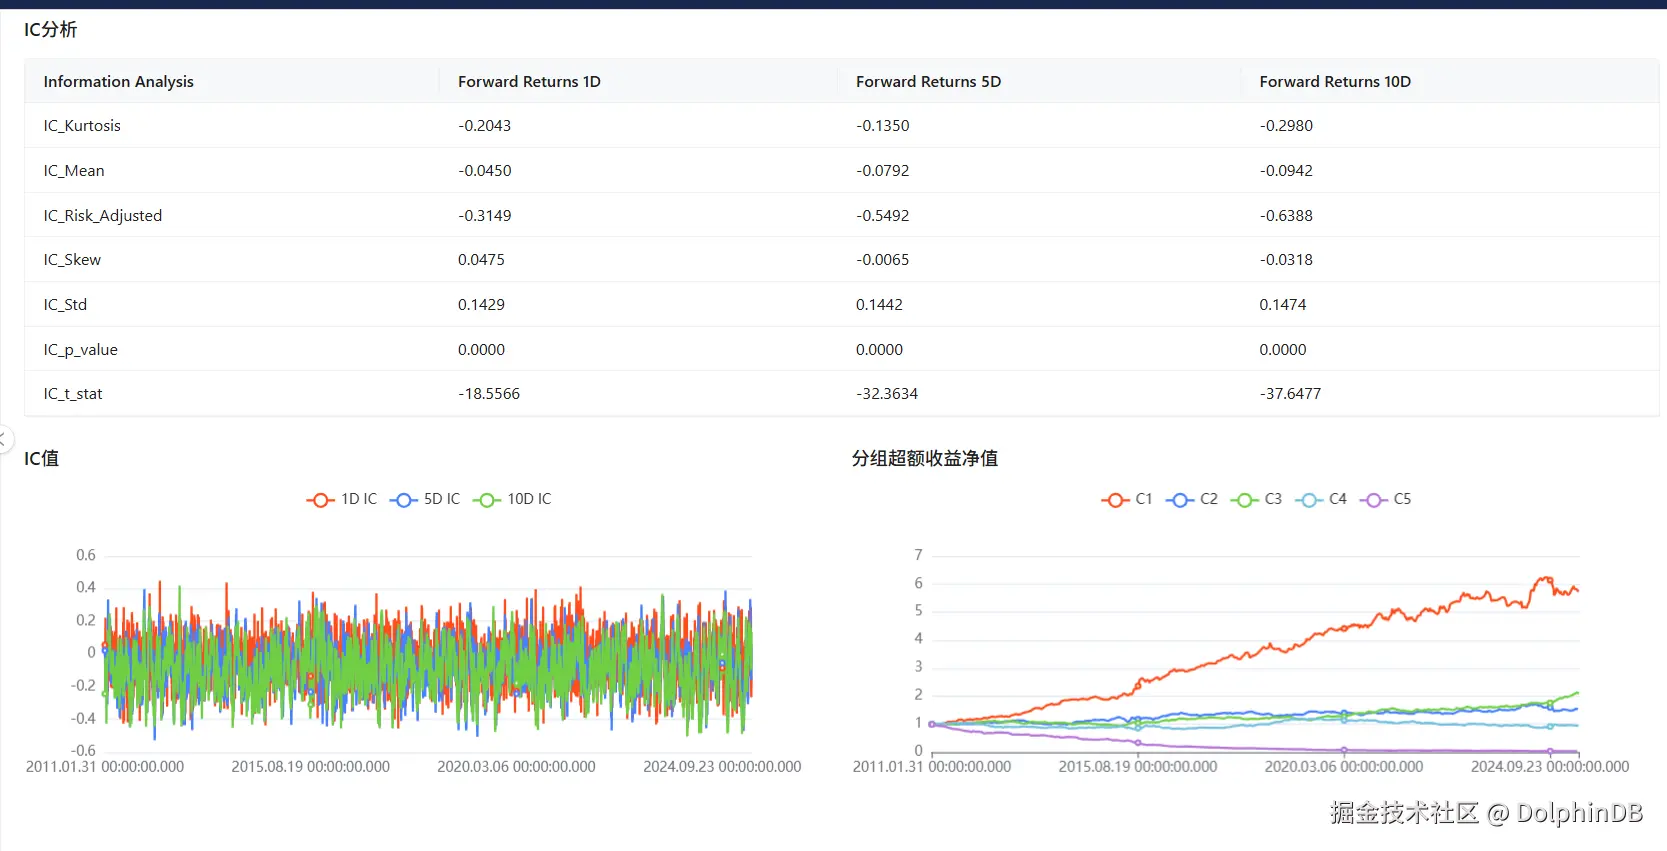The image size is (1667, 851).
Task: Click the IC_p_value 0.0000 cell under 1D
Action: (x=481, y=350)
